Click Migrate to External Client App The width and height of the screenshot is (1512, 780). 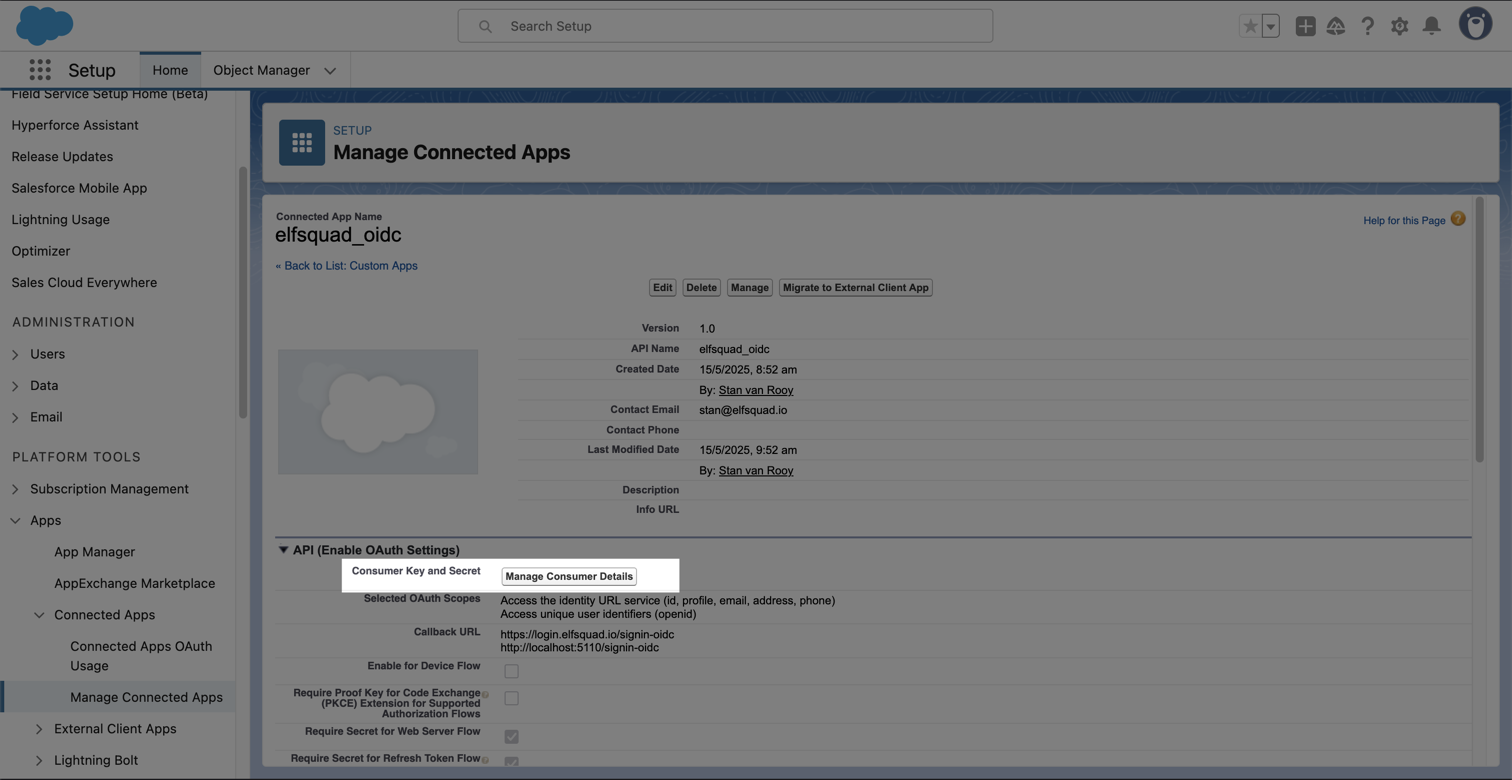coord(856,288)
